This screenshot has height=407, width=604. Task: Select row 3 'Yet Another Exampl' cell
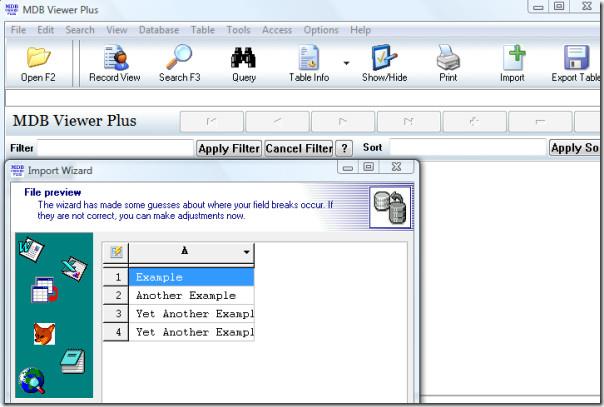pyautogui.click(x=191, y=314)
